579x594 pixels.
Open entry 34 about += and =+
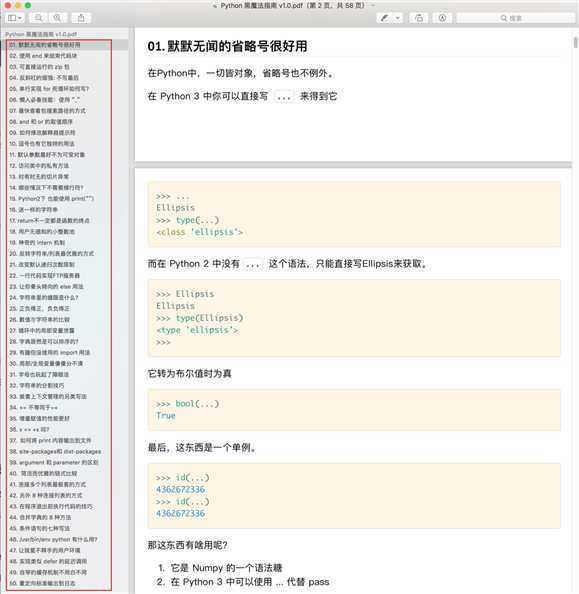pyautogui.click(x=33, y=407)
